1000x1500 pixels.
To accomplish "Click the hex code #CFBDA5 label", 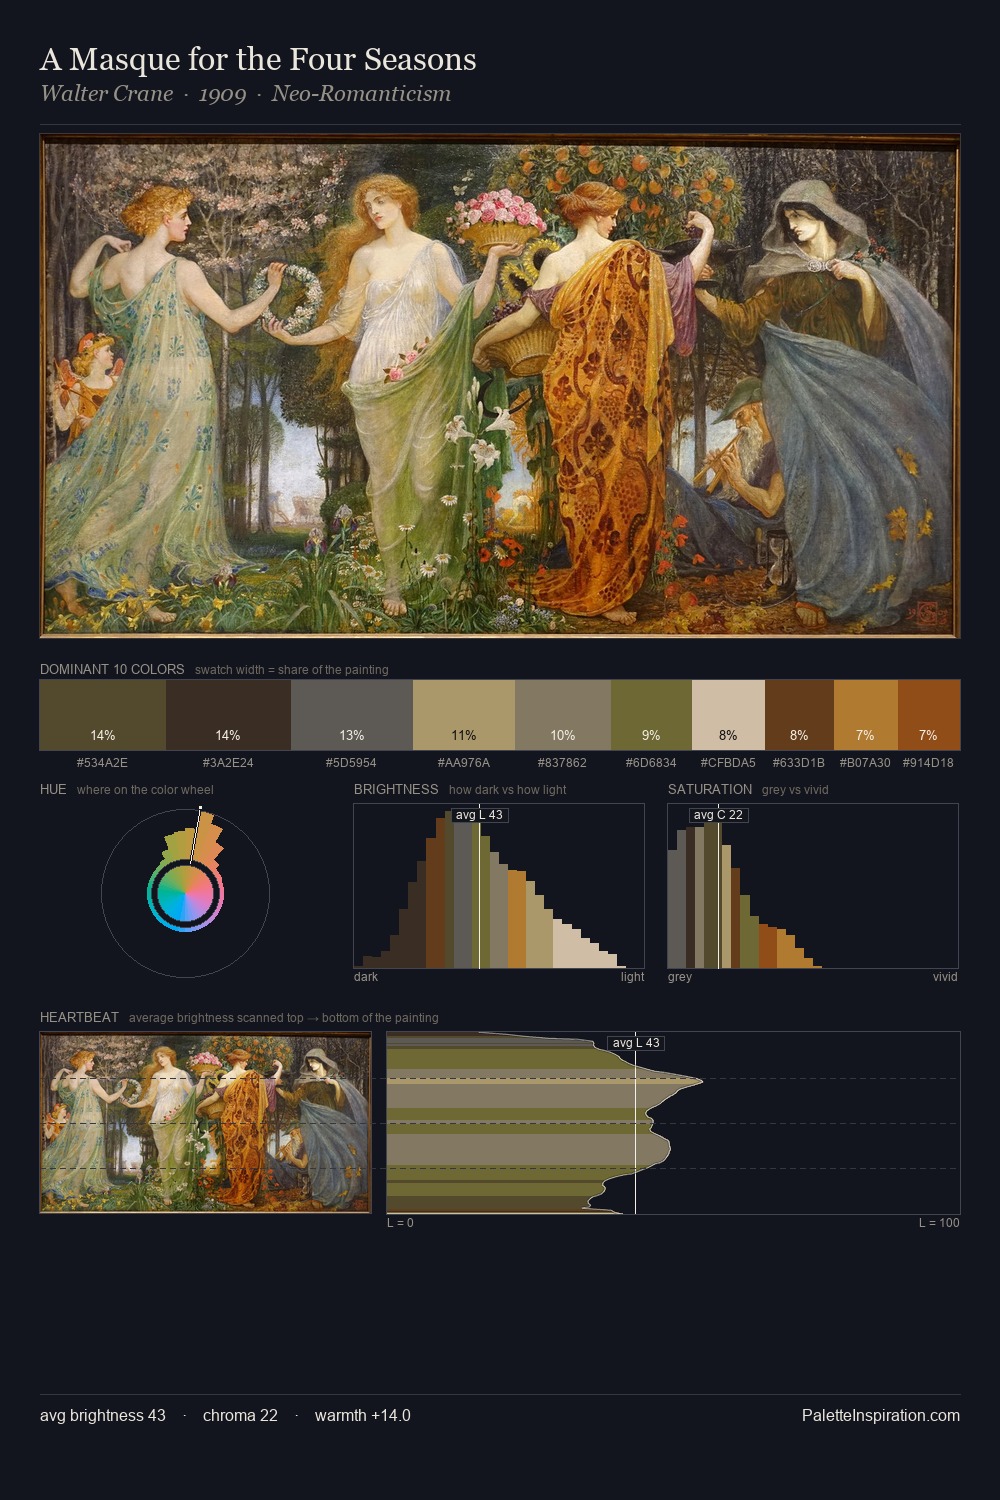I will [x=728, y=763].
